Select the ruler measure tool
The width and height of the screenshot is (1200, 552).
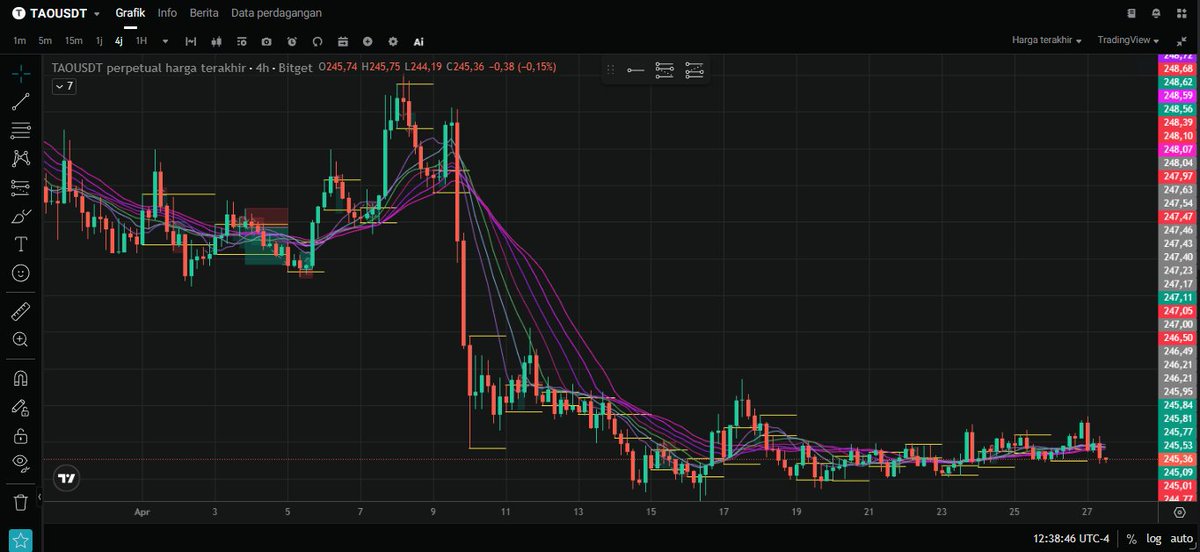click(20, 311)
